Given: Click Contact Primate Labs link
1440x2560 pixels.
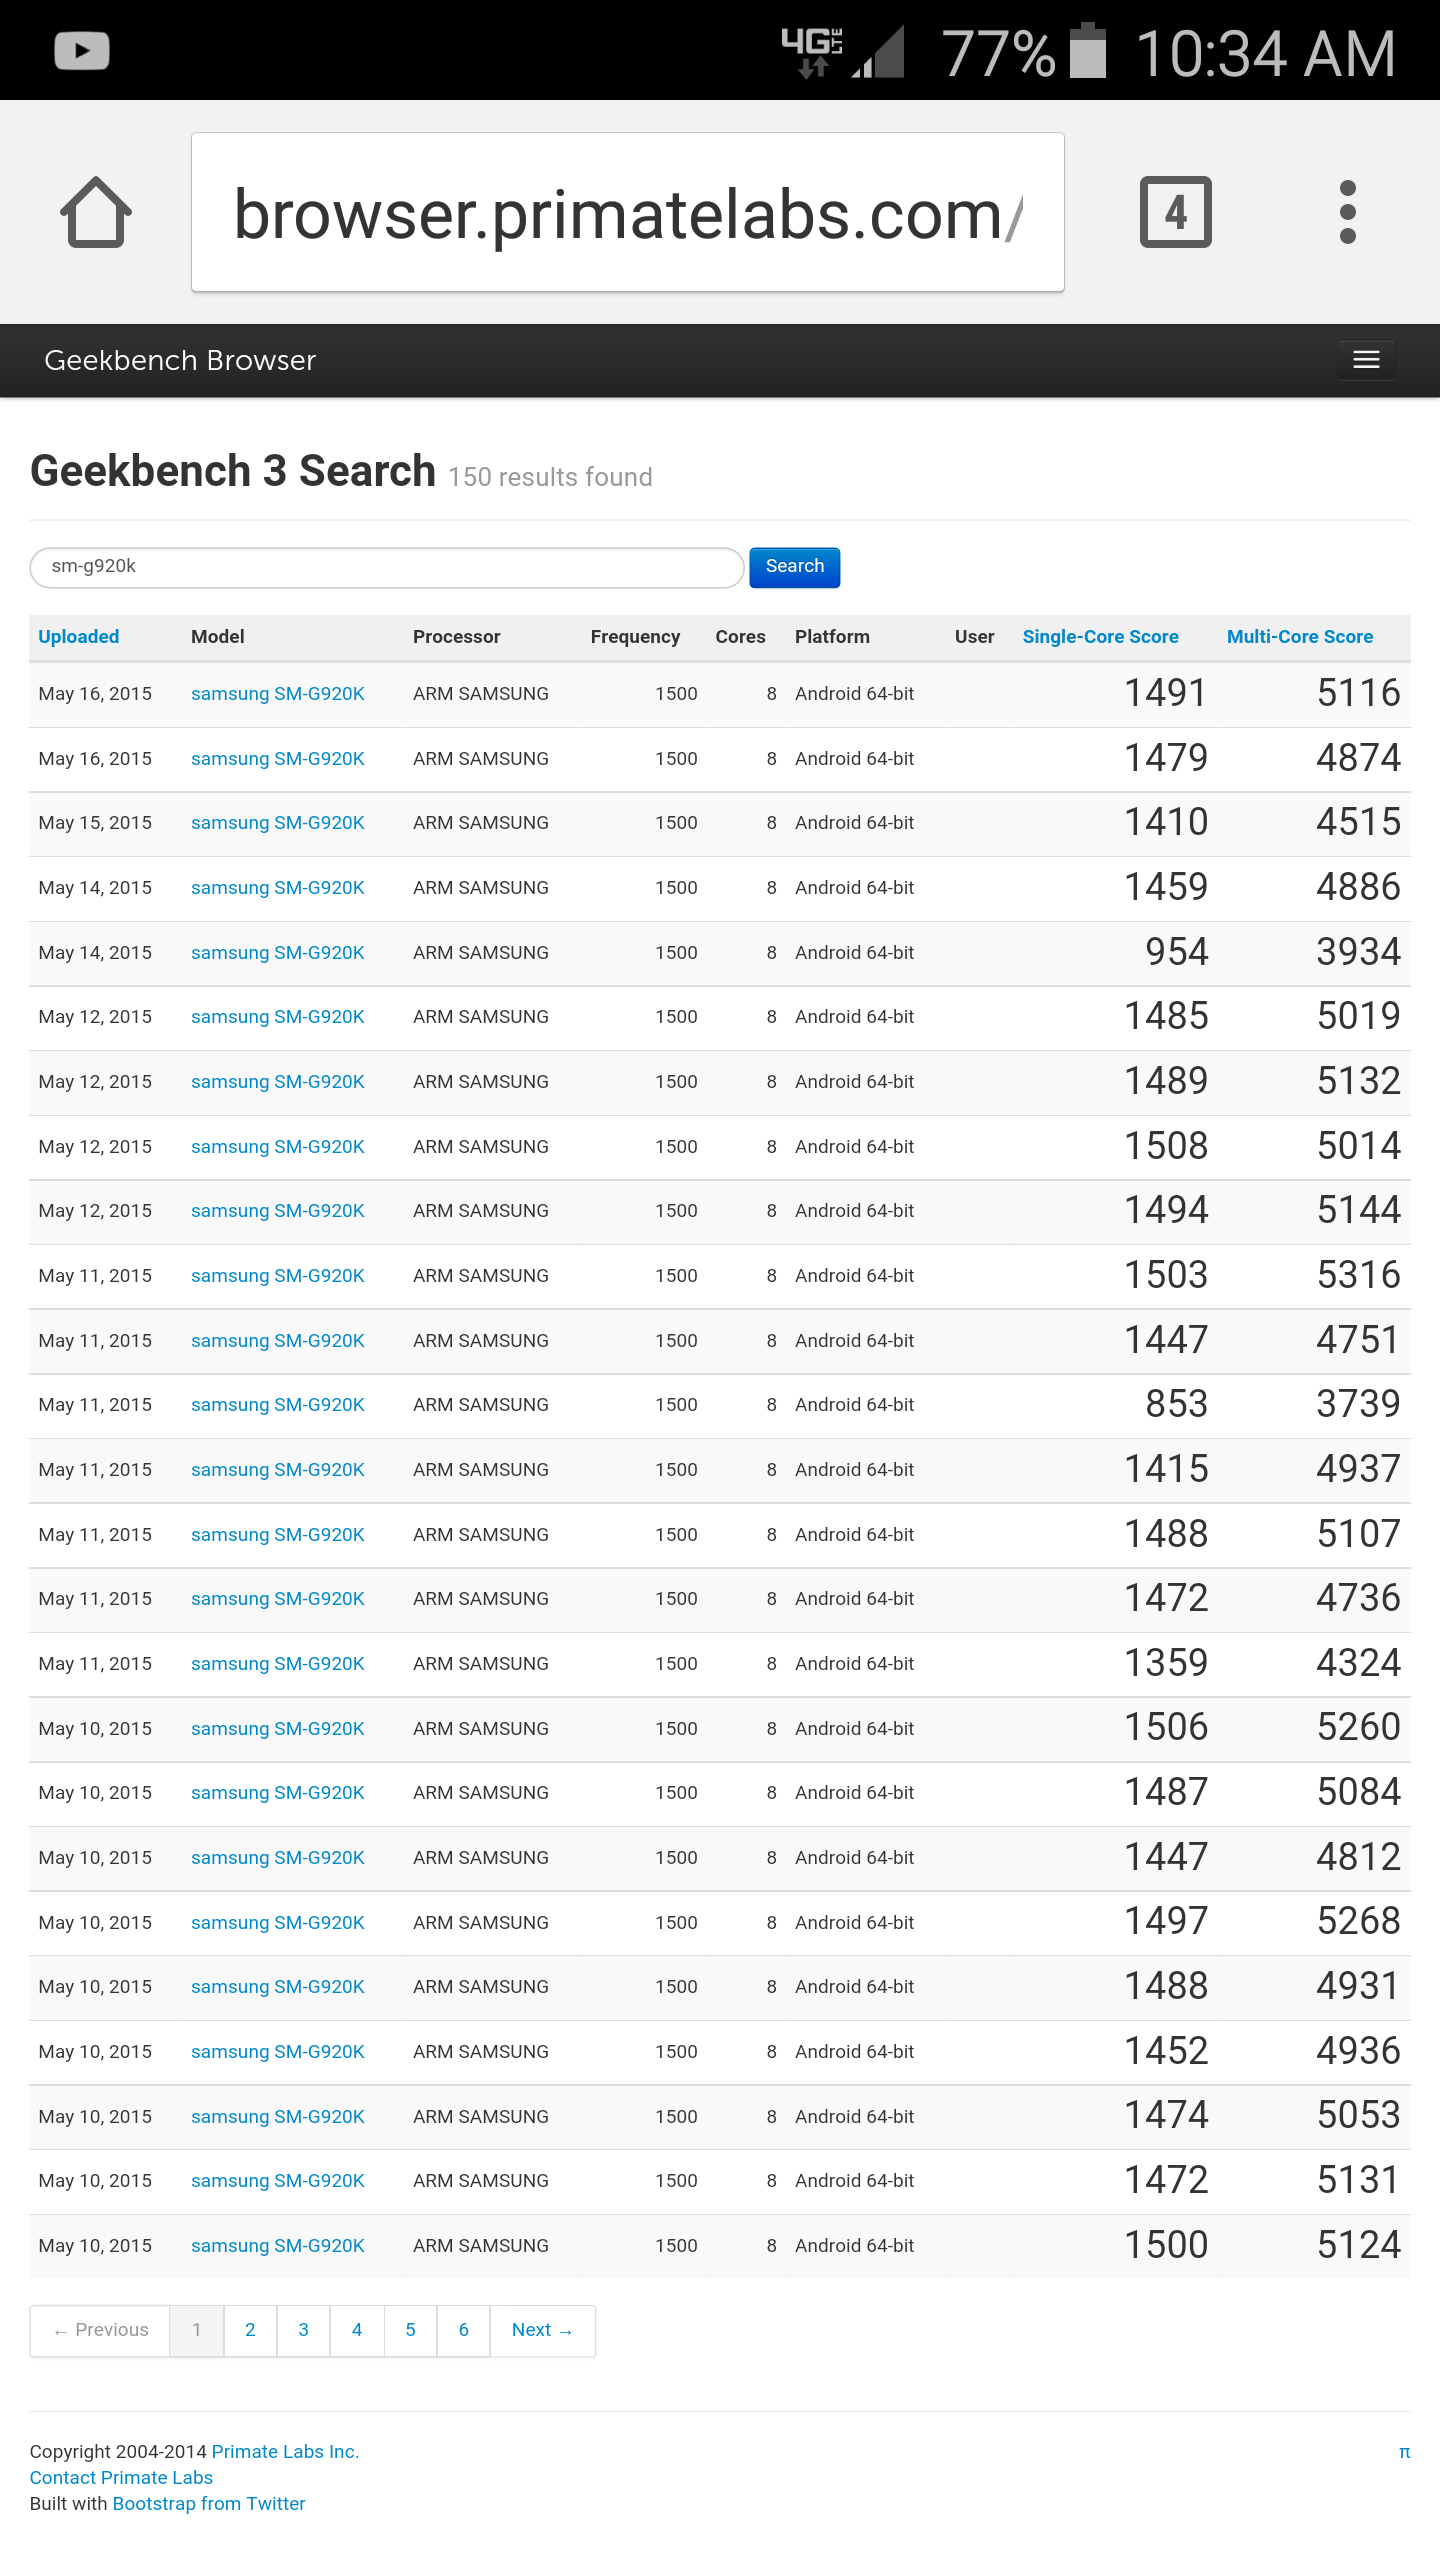Looking at the screenshot, I should point(121,2477).
